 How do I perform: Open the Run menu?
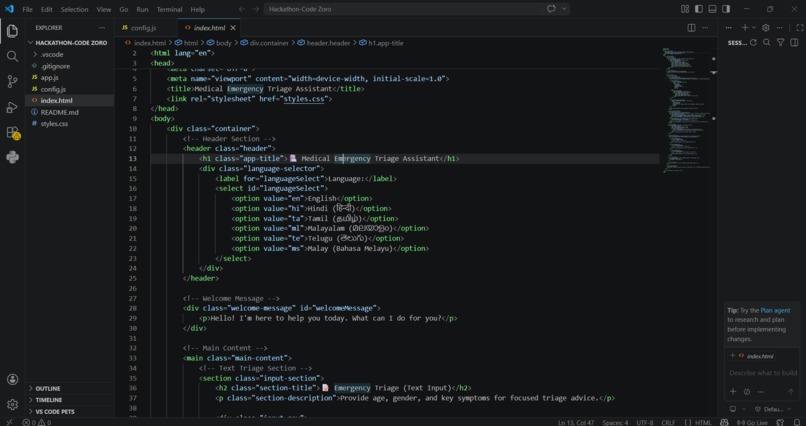coord(142,9)
